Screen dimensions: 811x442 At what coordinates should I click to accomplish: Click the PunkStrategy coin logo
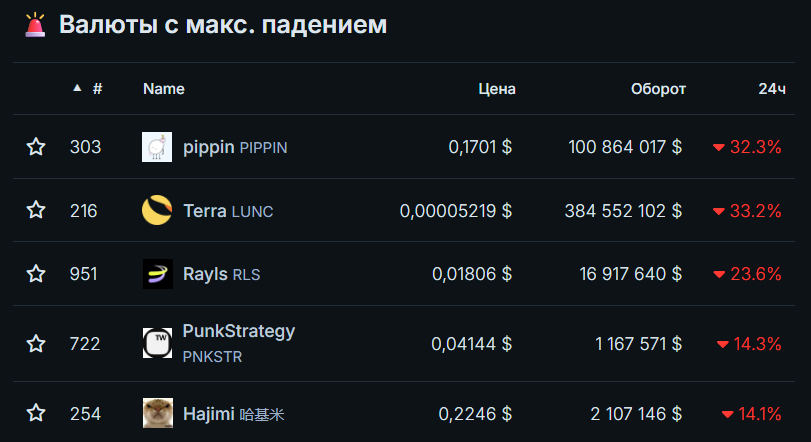157,343
